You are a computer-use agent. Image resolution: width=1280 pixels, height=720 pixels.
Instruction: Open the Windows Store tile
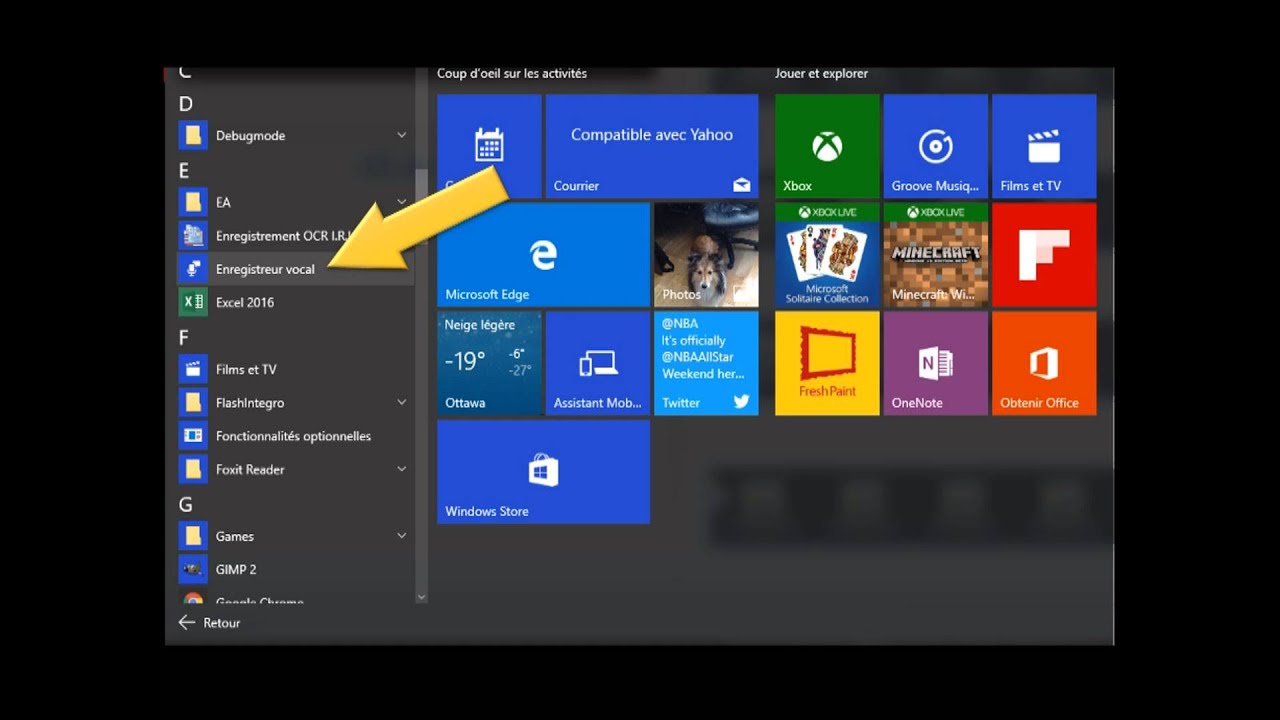[x=543, y=472]
